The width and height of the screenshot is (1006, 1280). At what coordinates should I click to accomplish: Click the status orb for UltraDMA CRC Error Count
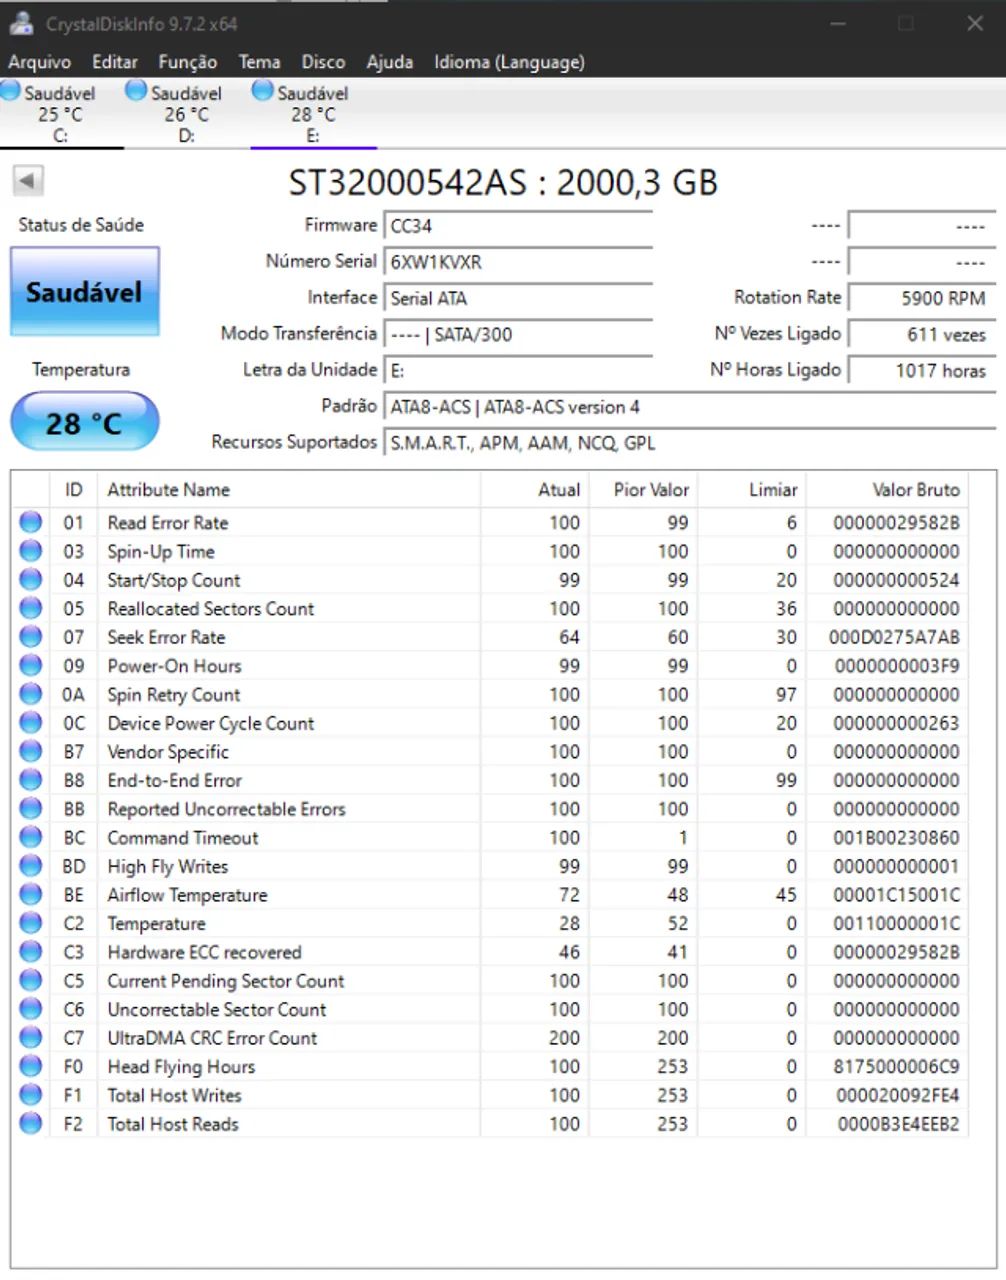tap(31, 1038)
